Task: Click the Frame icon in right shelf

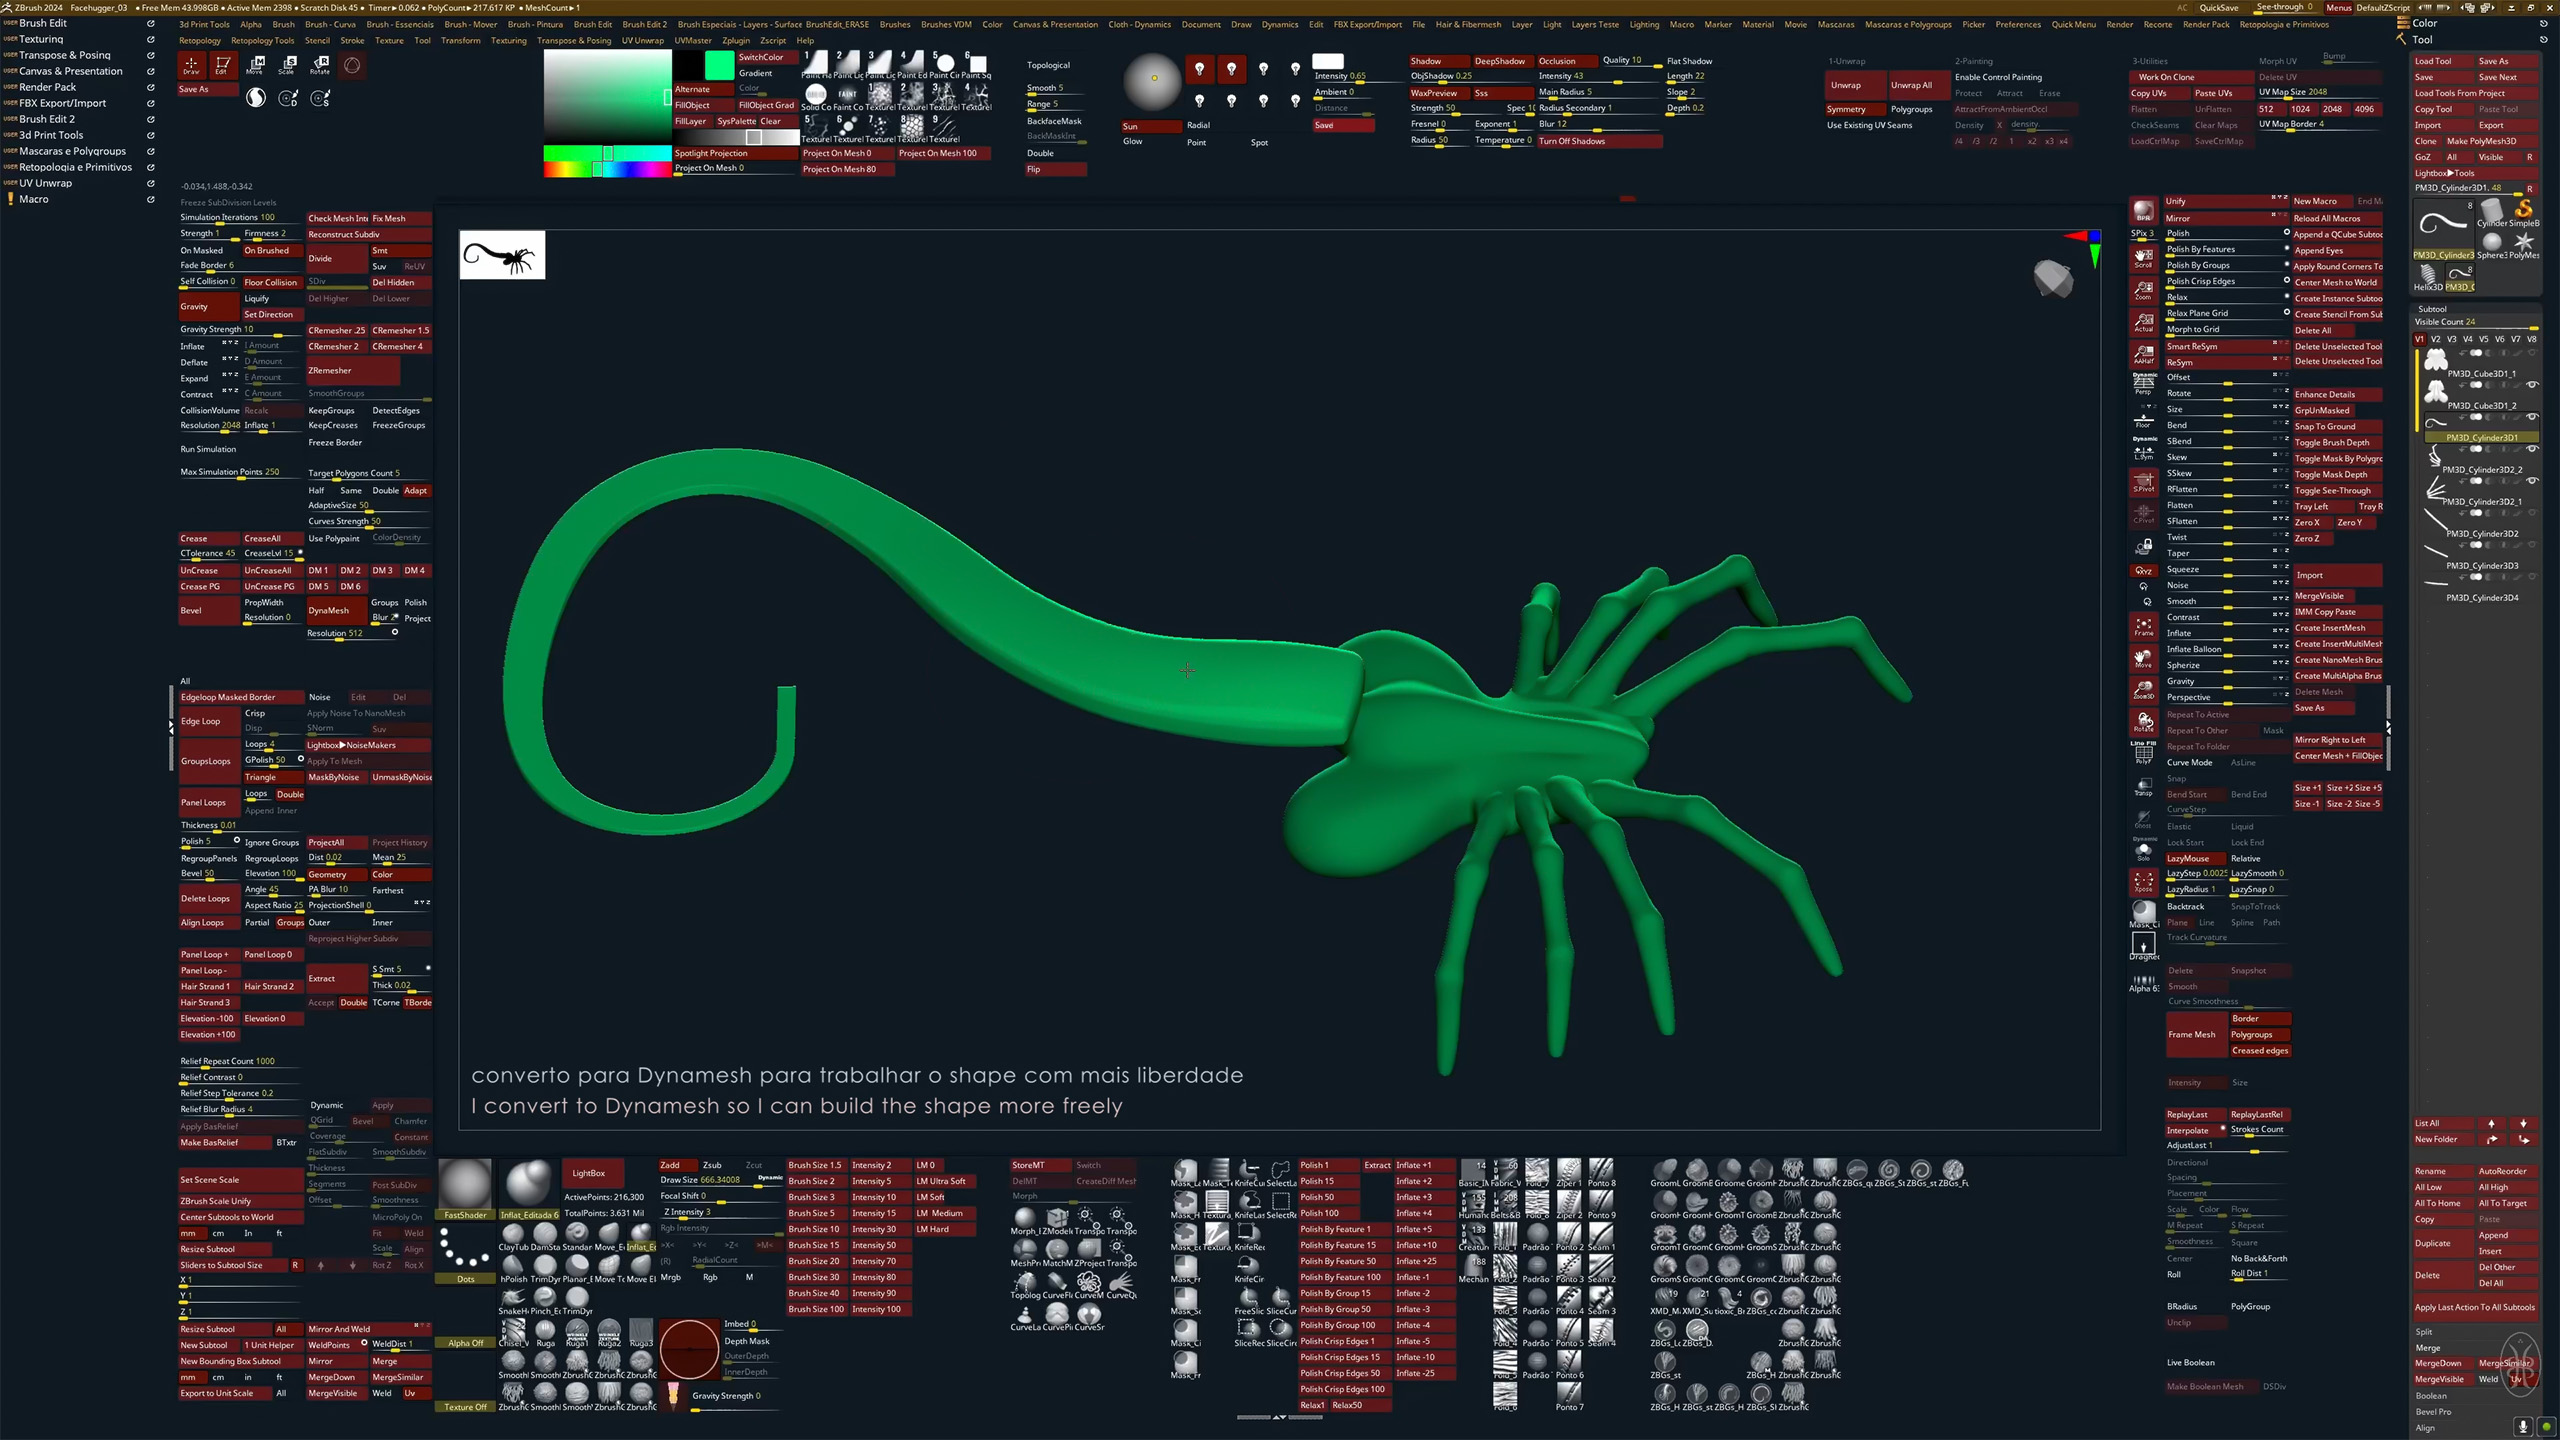Action: tap(2143, 627)
